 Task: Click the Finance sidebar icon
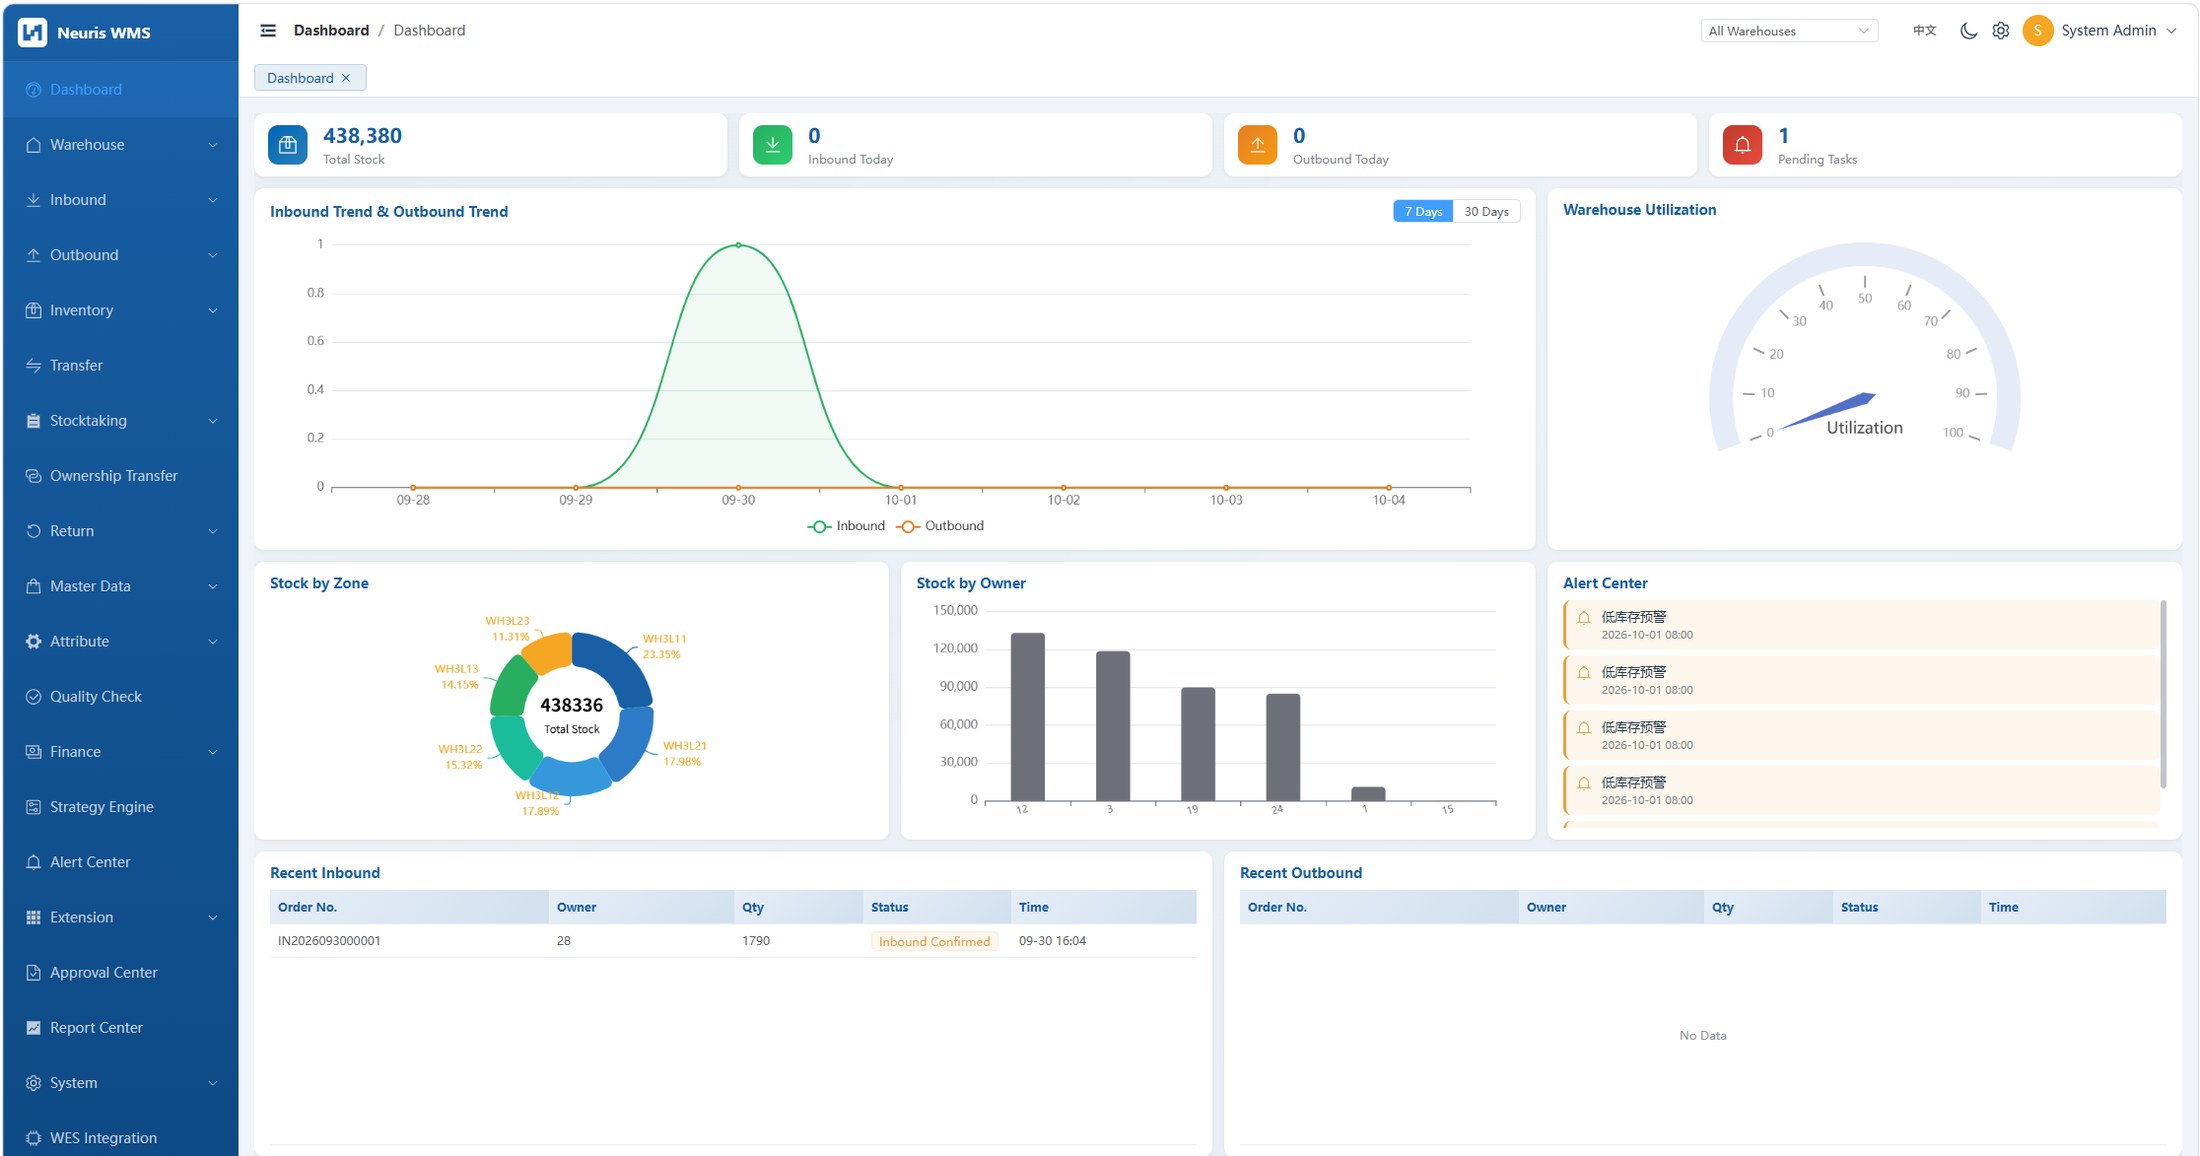(x=33, y=752)
